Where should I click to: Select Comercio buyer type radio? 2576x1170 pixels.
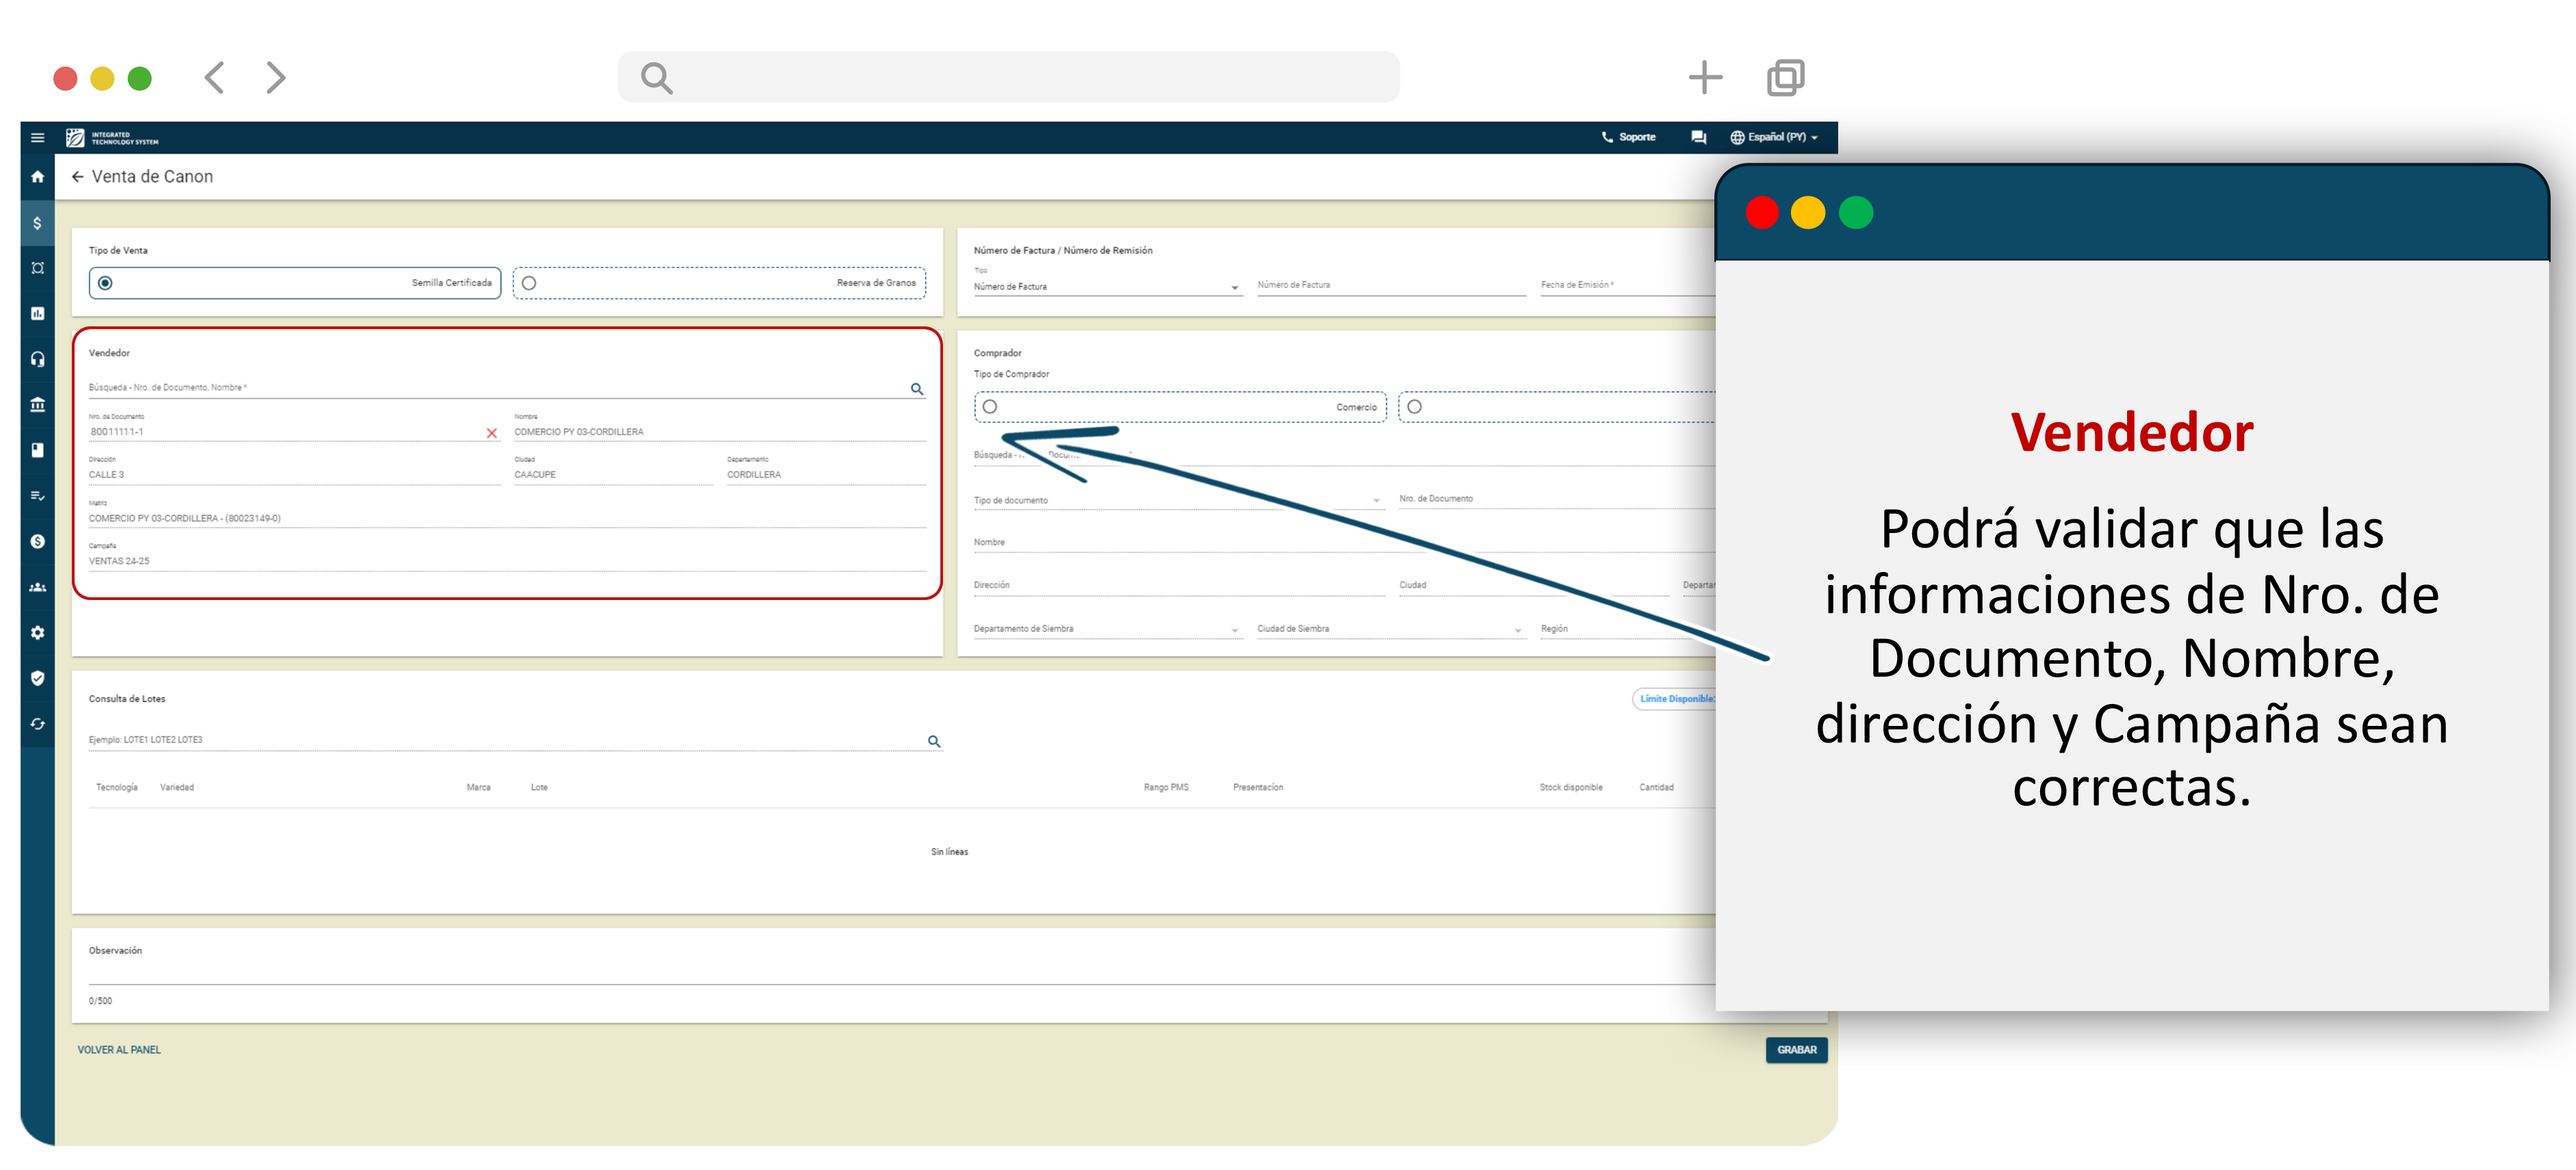[x=989, y=407]
